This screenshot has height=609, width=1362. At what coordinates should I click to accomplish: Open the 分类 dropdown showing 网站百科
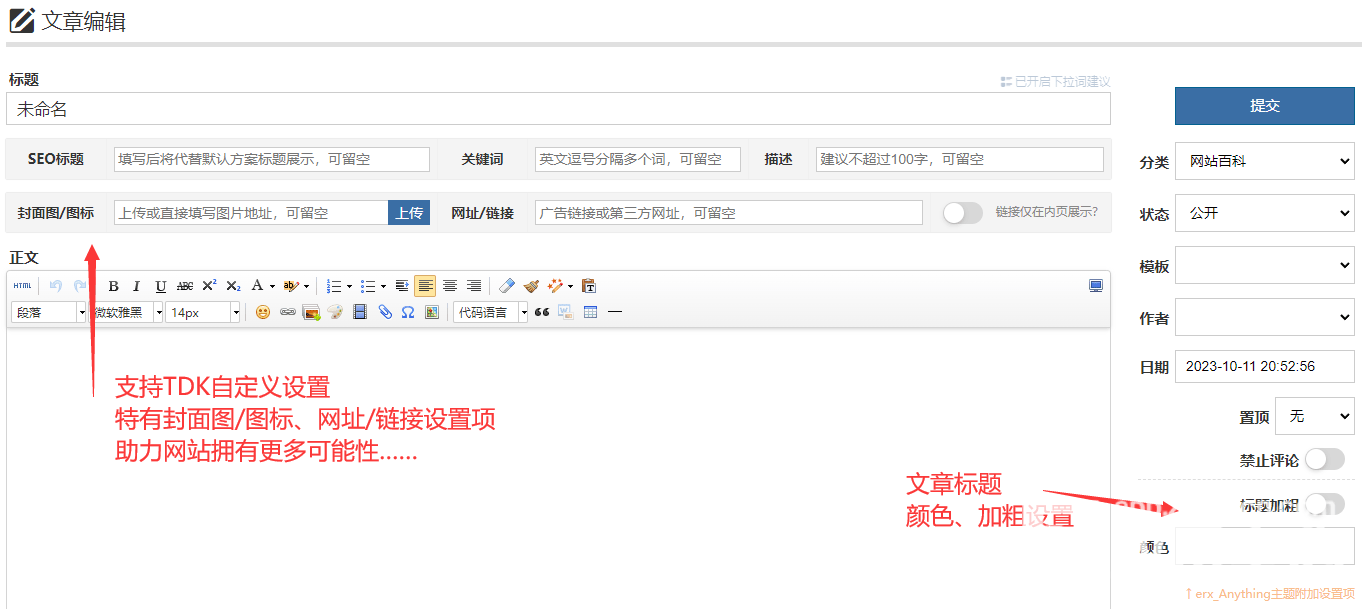(x=1264, y=161)
